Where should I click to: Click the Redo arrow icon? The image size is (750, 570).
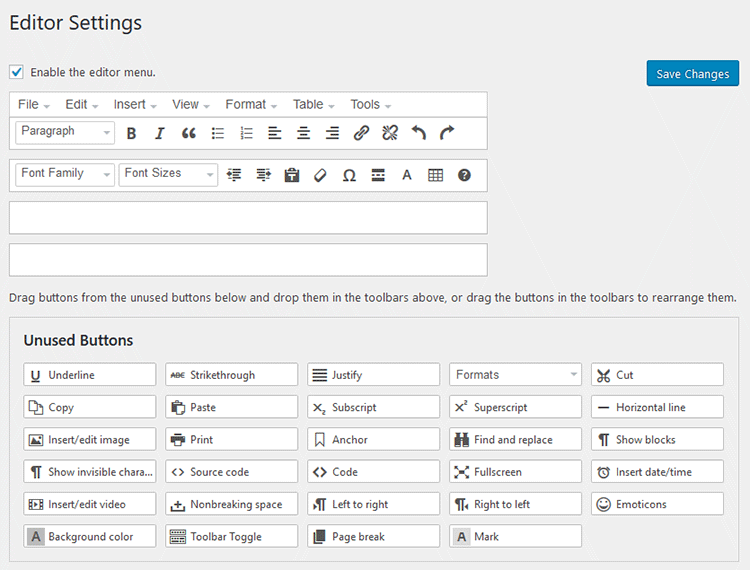point(447,133)
